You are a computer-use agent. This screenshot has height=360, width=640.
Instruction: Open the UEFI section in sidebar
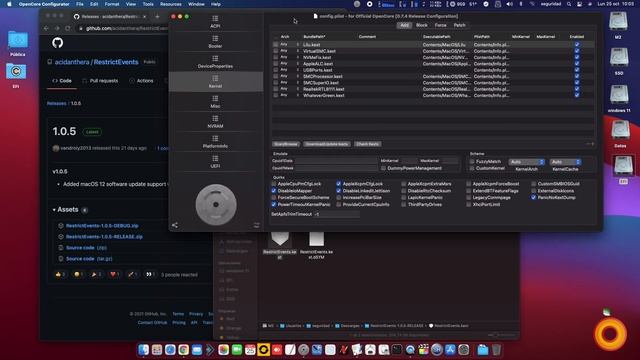pyautogui.click(x=215, y=162)
